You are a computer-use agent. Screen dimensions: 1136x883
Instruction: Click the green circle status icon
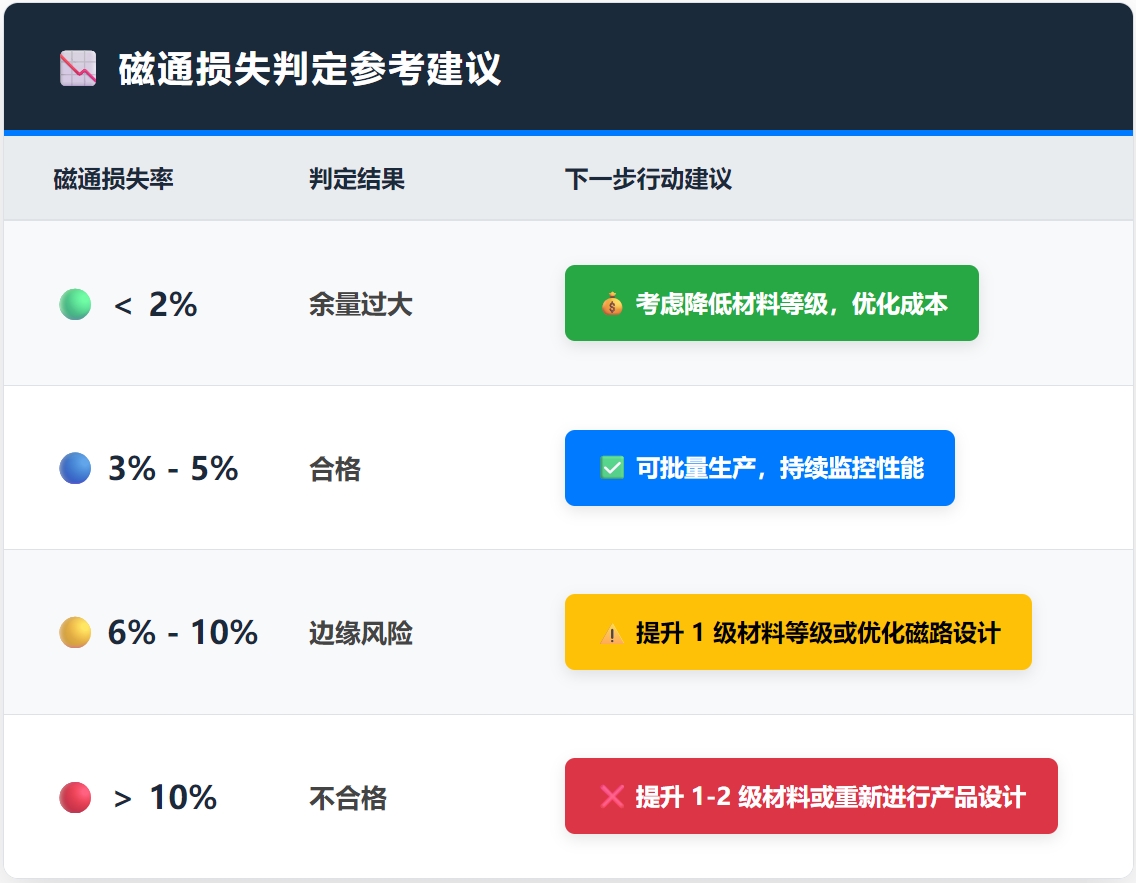[75, 304]
